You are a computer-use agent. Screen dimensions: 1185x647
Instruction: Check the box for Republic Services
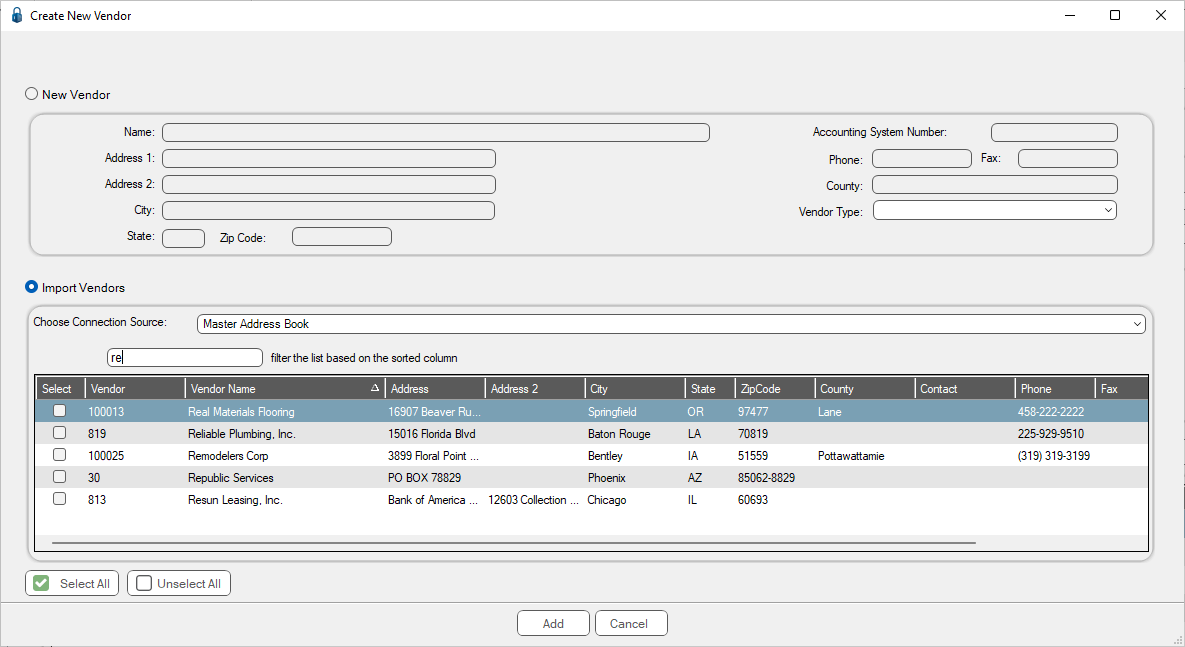(x=59, y=477)
